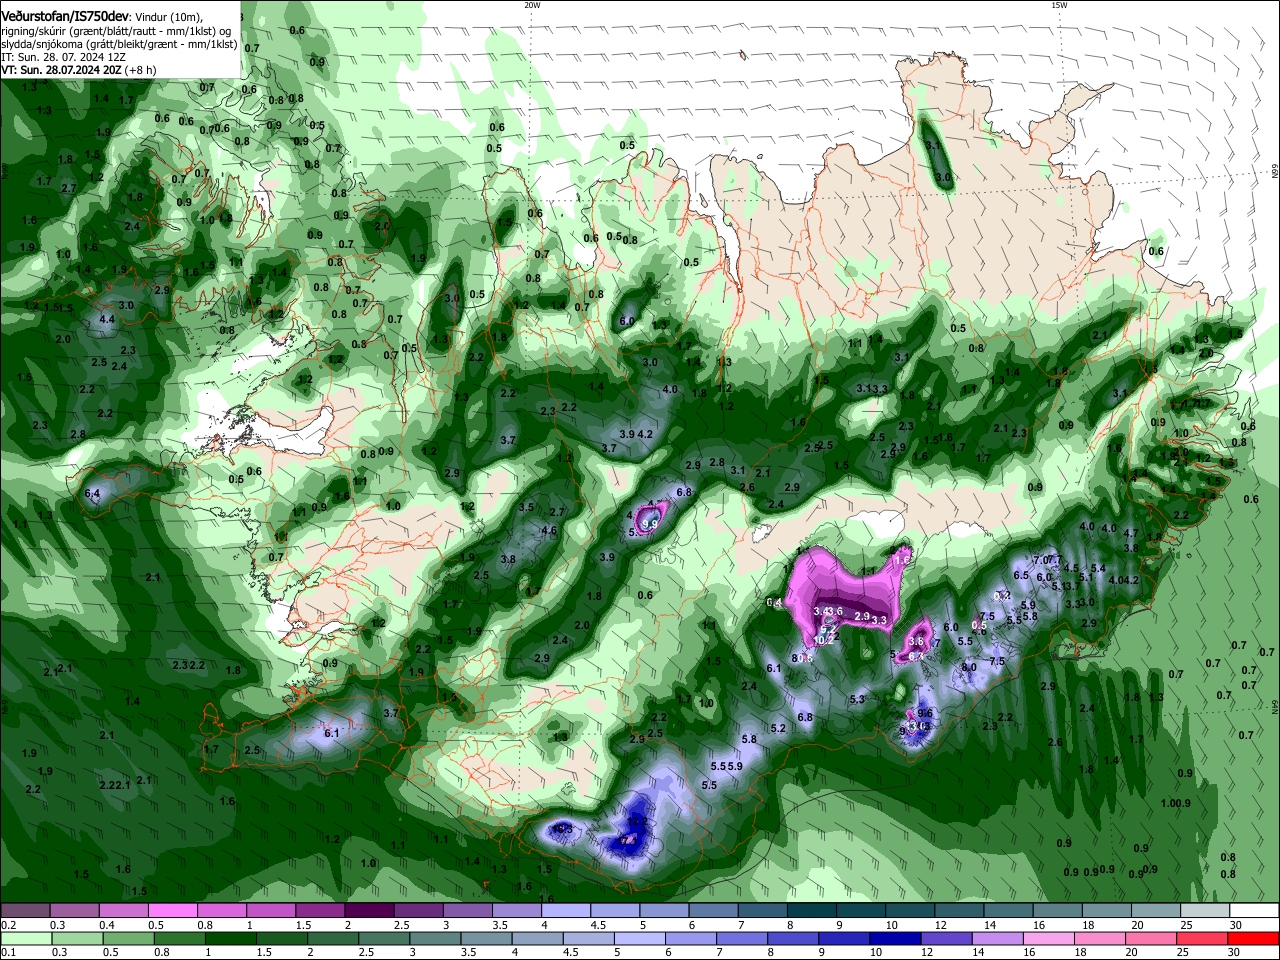
Task: Click the 6.4 value on the west coast
Action: 92,494
